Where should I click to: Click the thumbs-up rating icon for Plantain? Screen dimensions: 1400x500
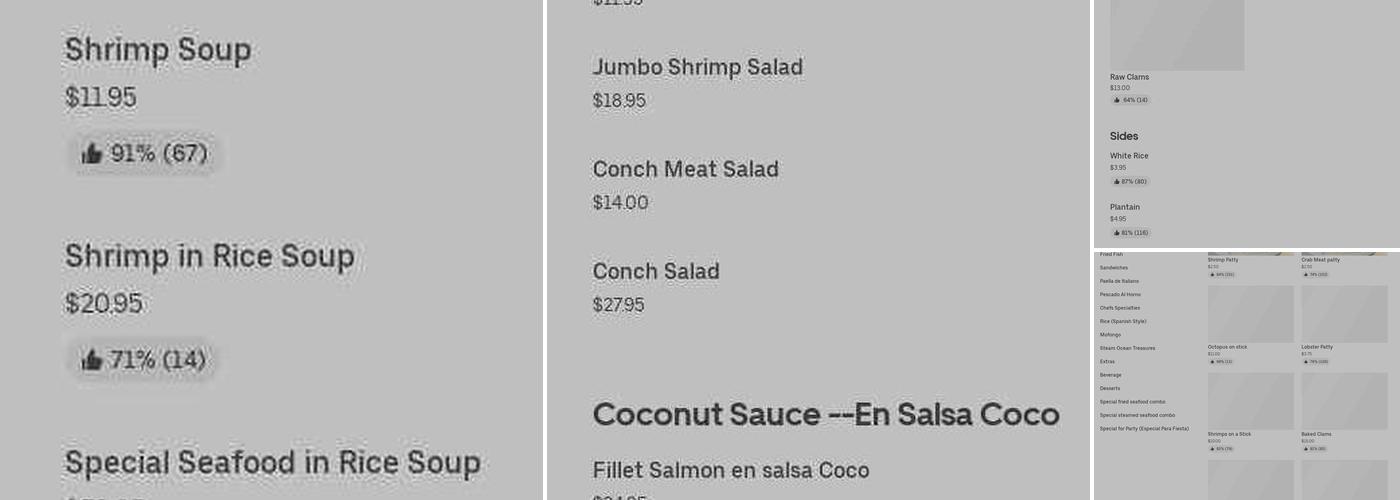(1116, 233)
